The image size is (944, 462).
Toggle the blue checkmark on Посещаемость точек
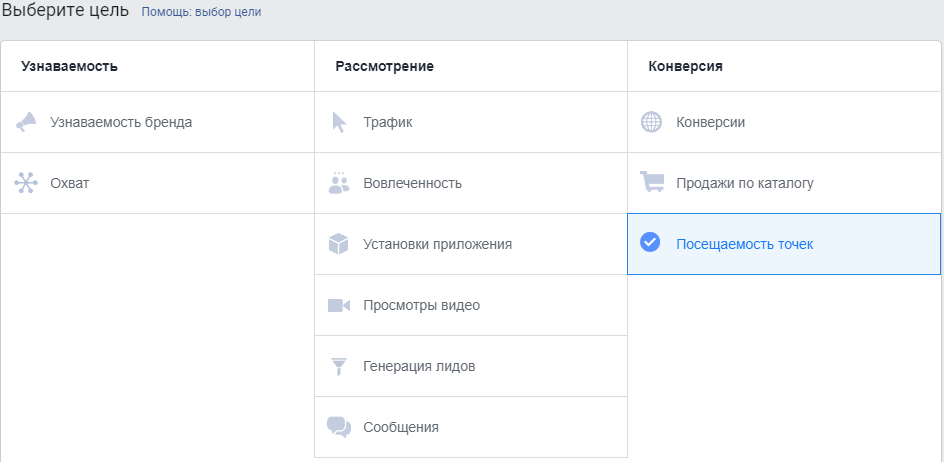650,243
